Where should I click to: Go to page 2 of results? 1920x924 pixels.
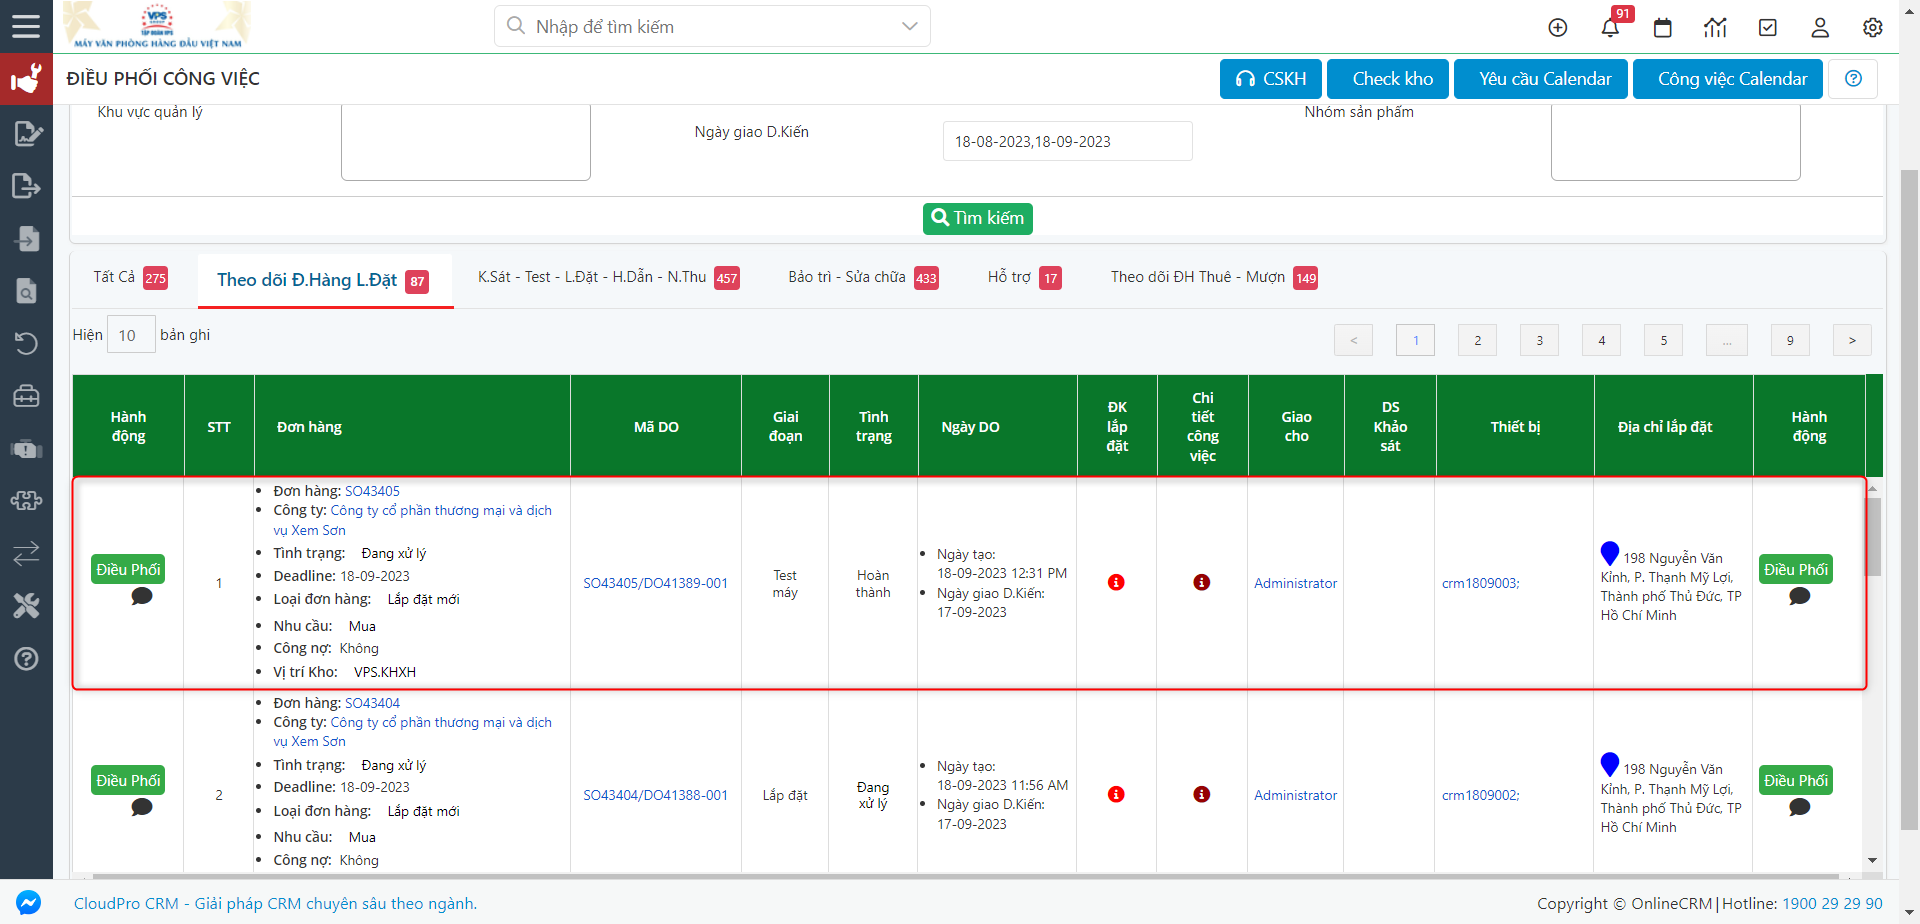1477,340
